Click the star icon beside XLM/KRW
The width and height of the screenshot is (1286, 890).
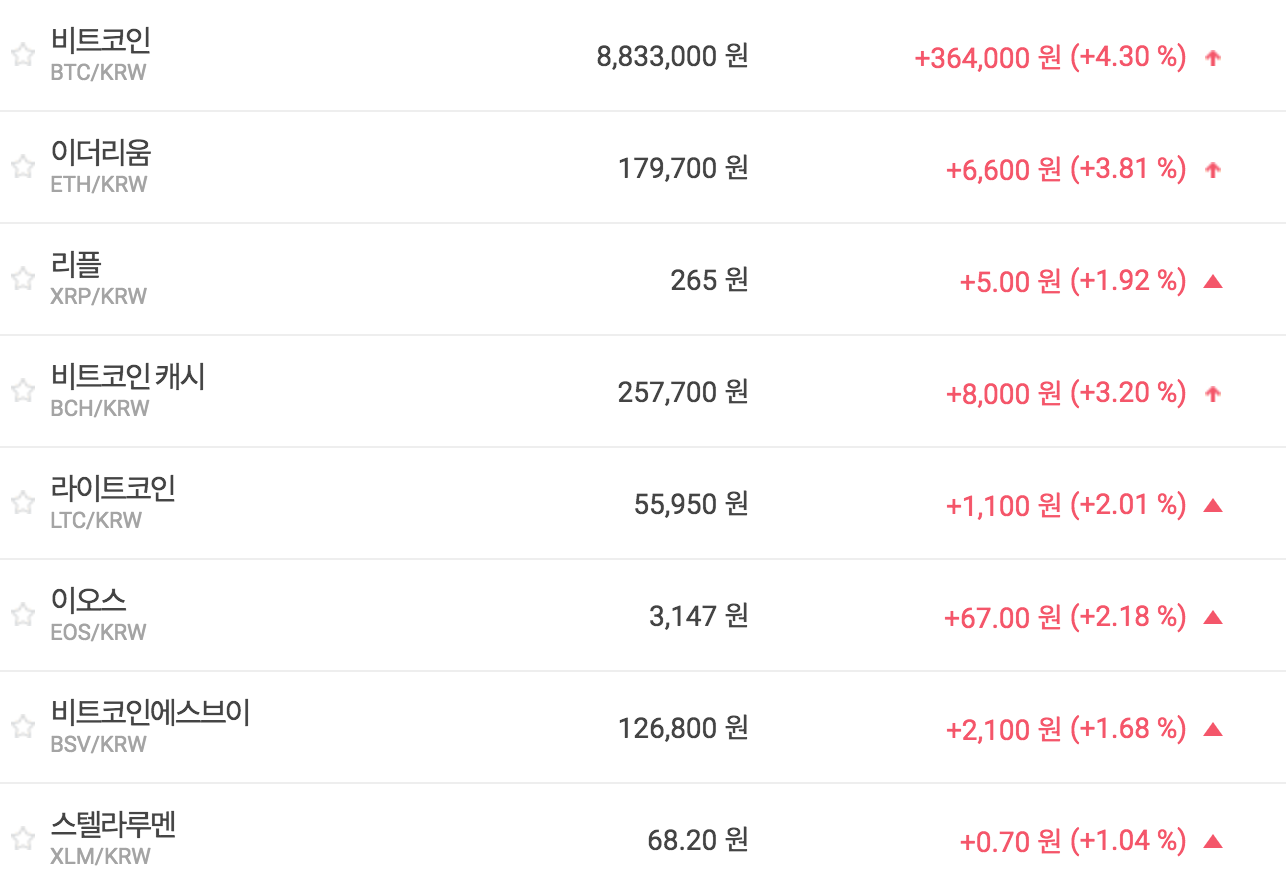pos(23,840)
